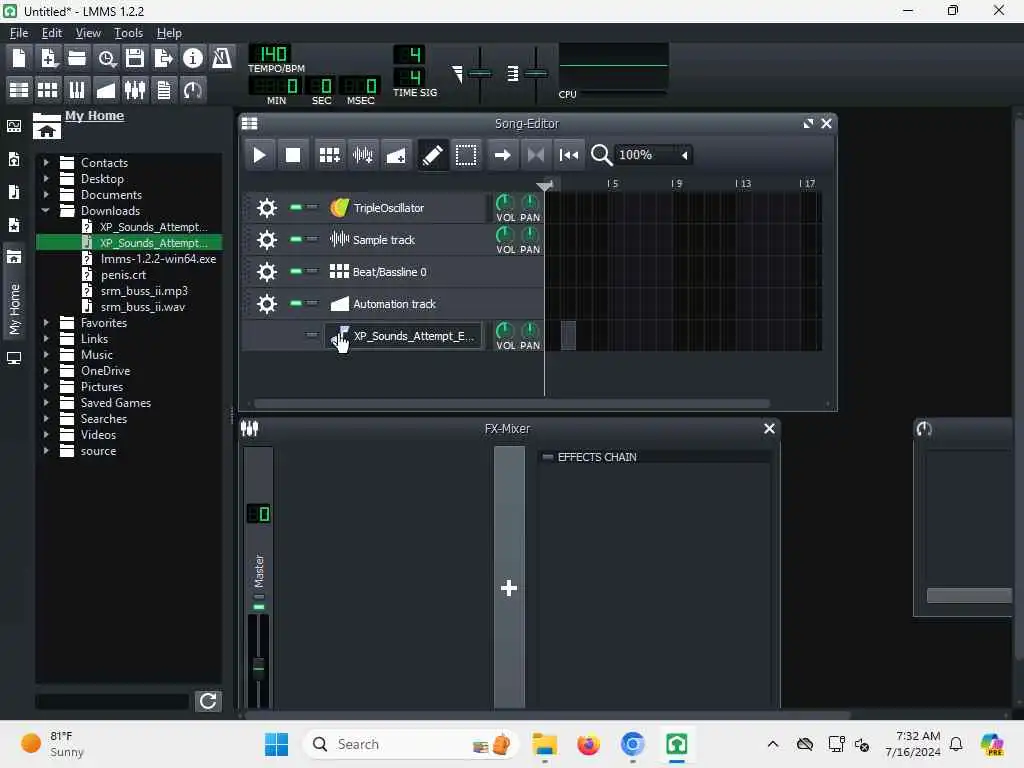Screen dimensions: 1024x768
Task: Expand the Documents folder
Action: click(46, 194)
